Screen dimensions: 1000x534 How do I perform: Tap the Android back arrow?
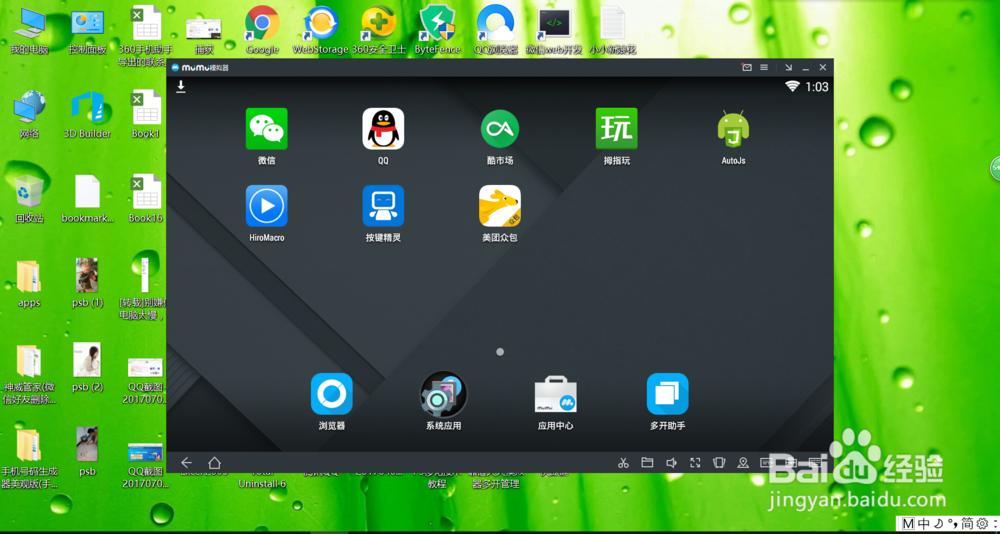click(186, 463)
